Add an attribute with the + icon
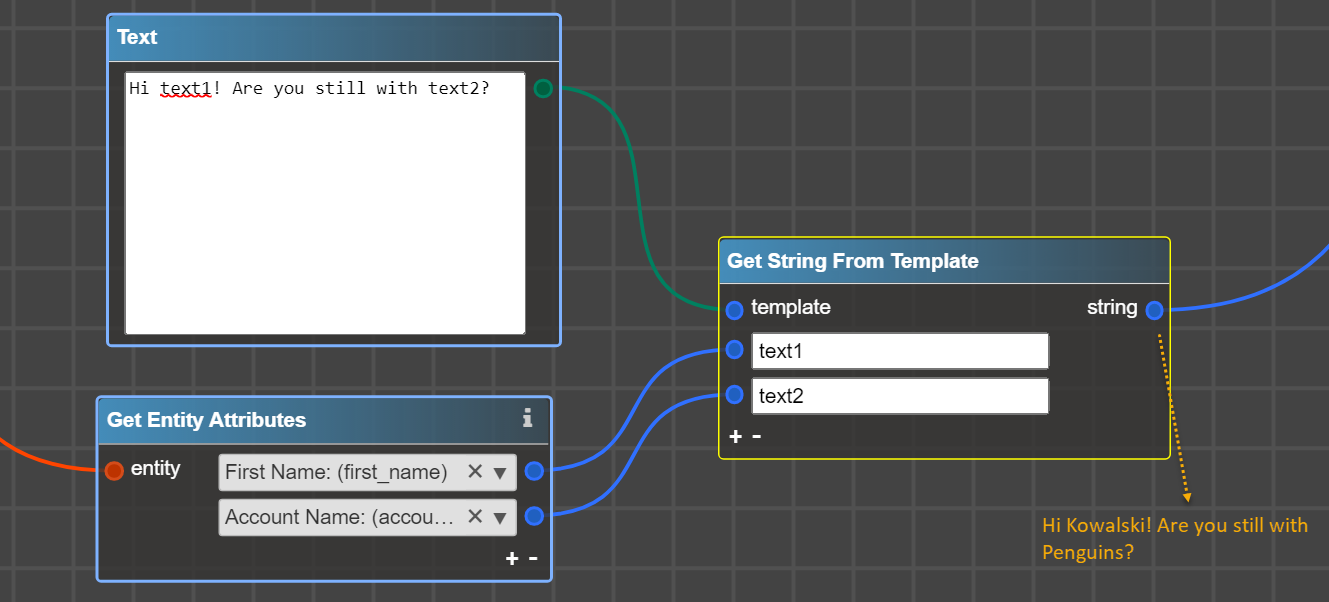 pyautogui.click(x=511, y=558)
